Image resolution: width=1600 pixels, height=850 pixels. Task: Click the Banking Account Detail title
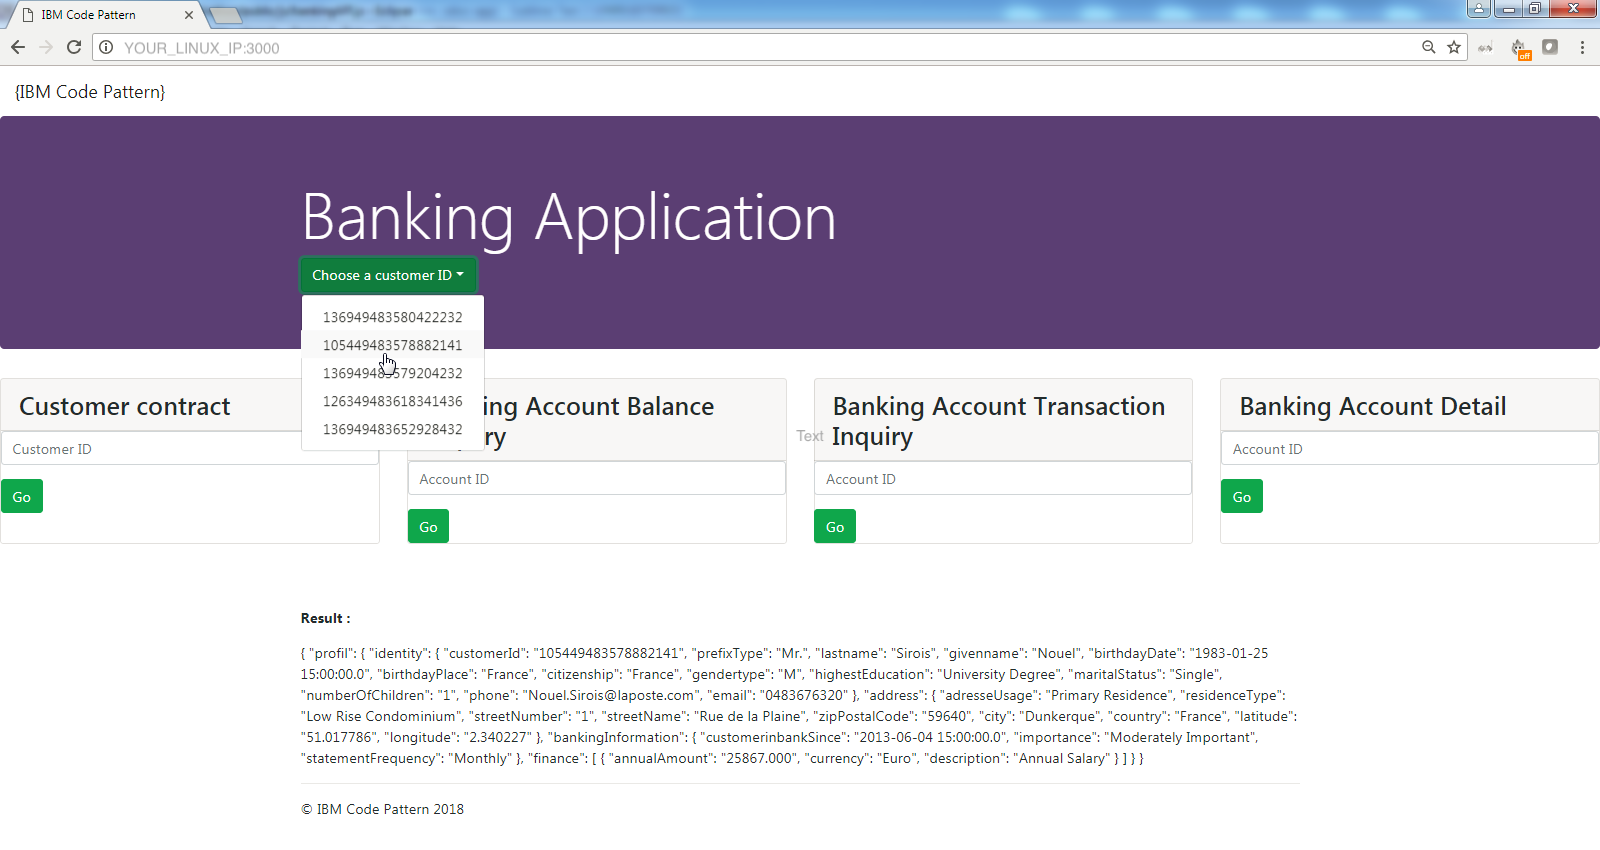1373,407
